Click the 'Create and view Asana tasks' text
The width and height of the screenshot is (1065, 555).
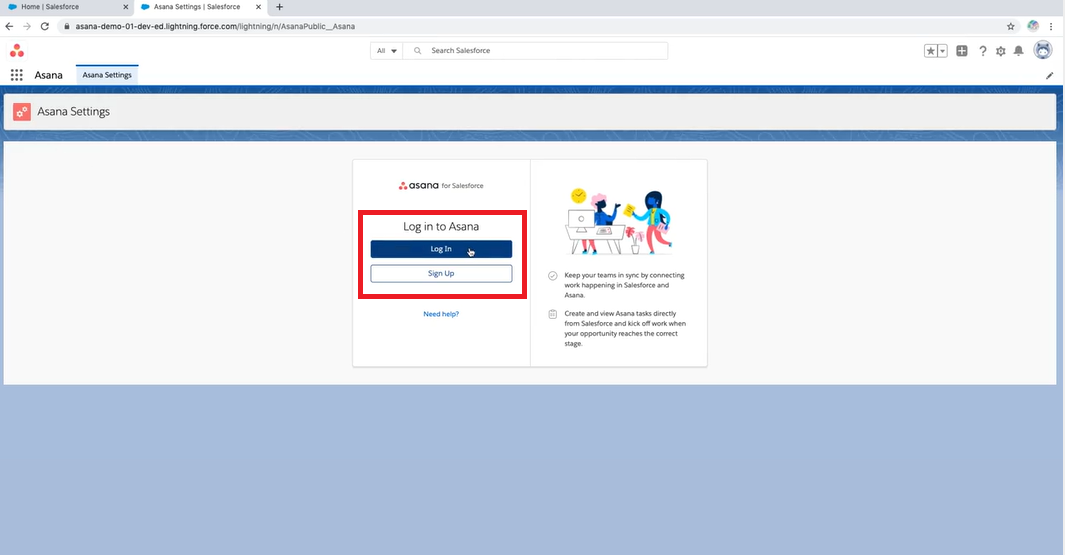tap(625, 328)
